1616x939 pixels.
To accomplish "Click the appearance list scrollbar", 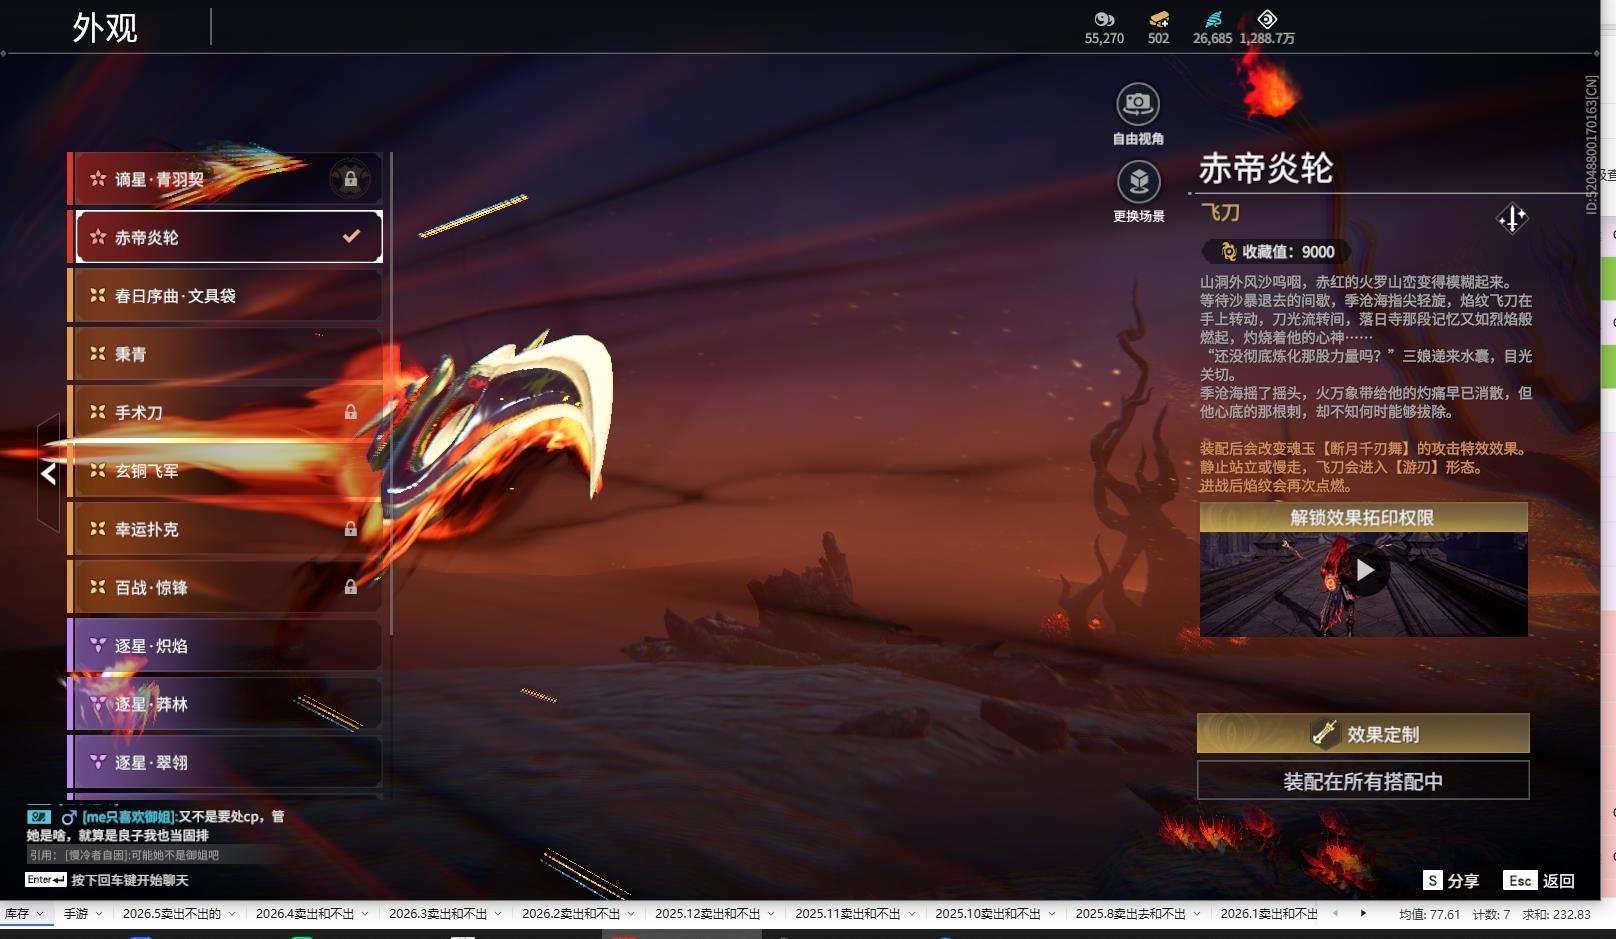I will click(x=390, y=393).
